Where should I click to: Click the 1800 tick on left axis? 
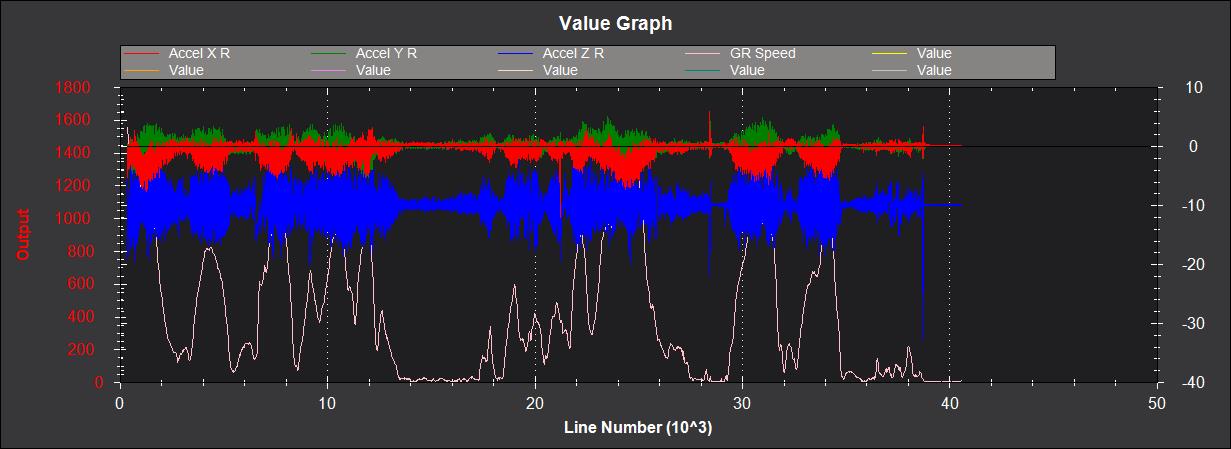point(100,88)
